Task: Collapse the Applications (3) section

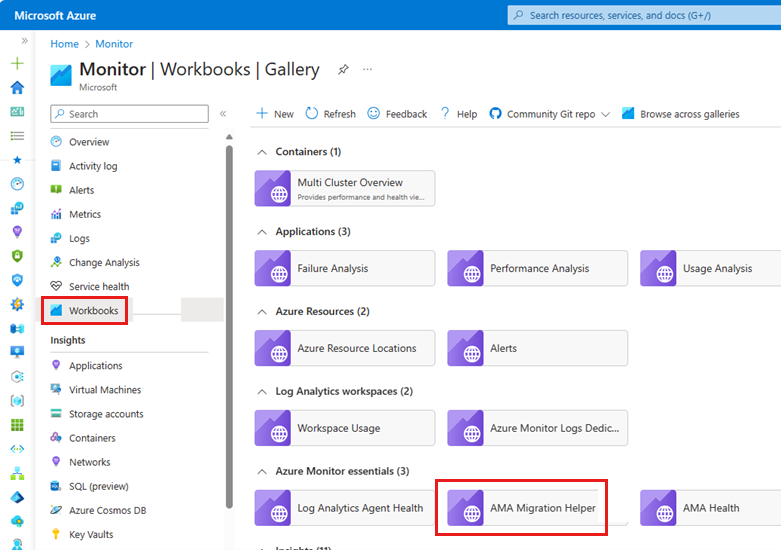Action: [x=262, y=232]
